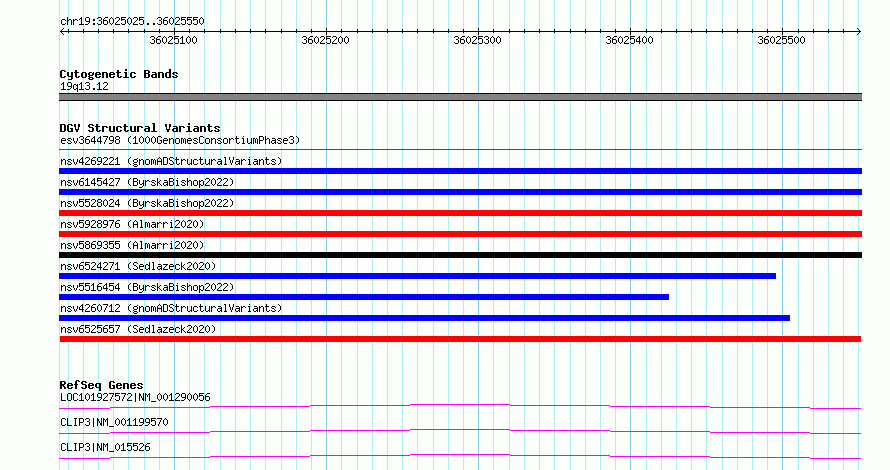The image size is (890, 470).
Task: Click the thin red esv3644798 variant line
Action: pos(460,150)
